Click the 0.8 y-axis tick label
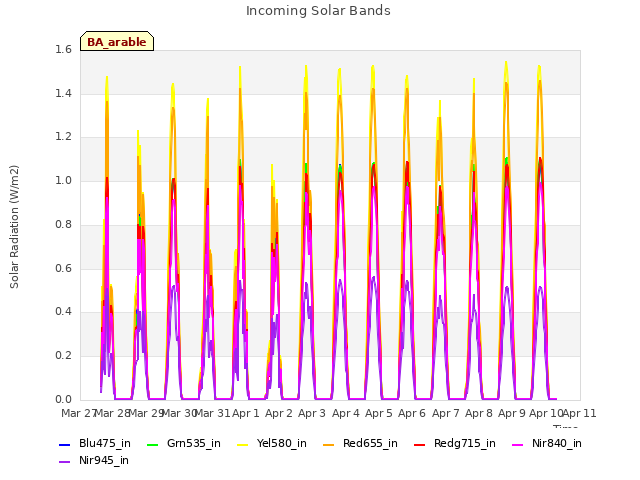This screenshot has height=480, width=640. click(63, 224)
